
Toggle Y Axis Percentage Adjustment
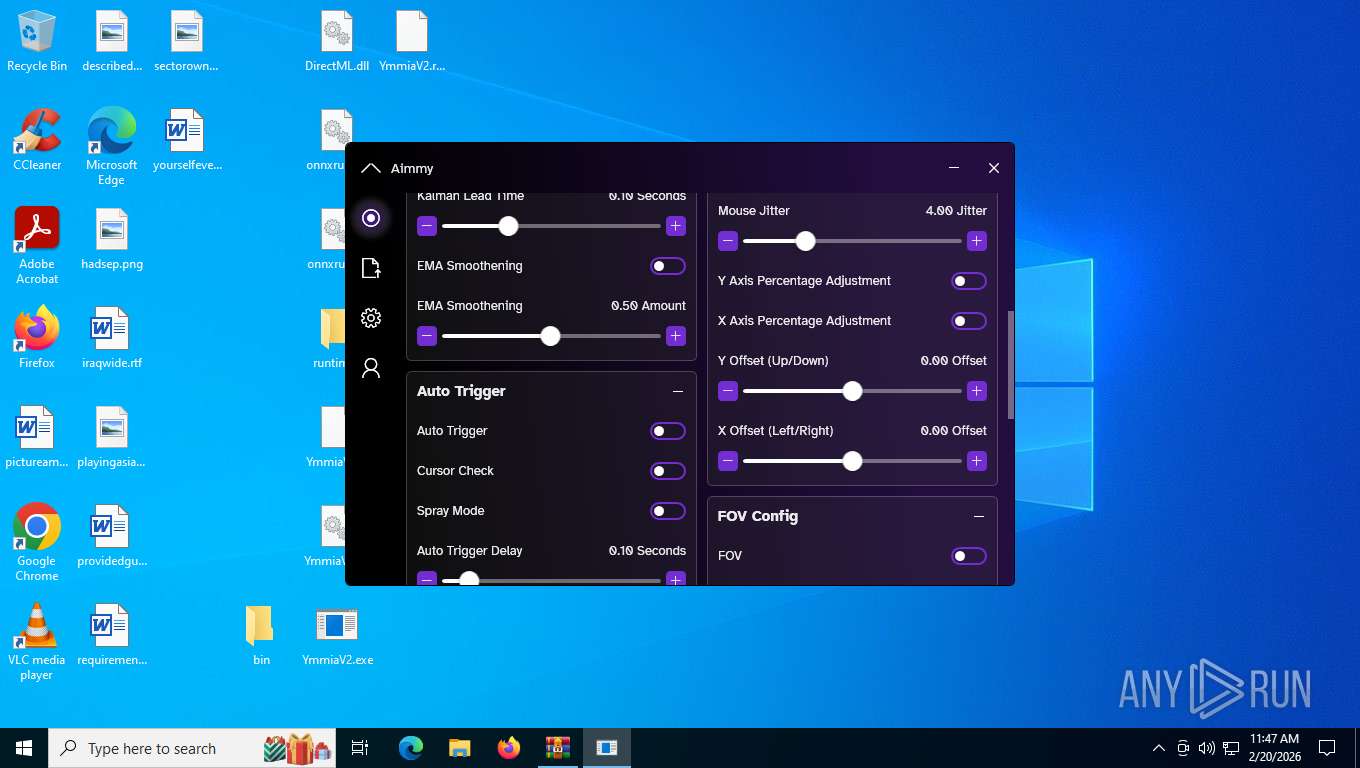969,281
